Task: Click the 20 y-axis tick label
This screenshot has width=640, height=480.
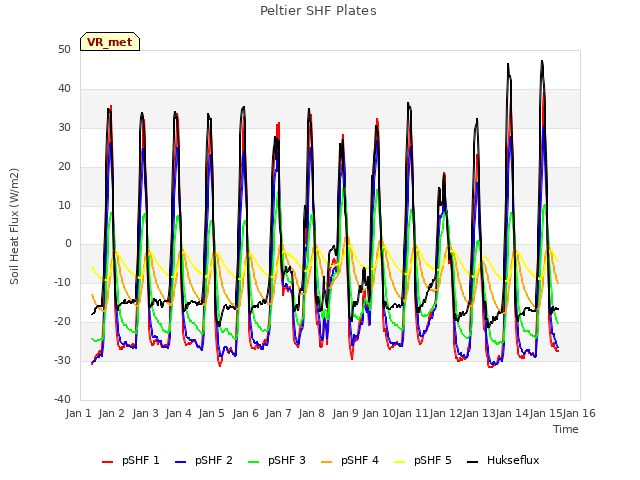Action: [x=64, y=167]
